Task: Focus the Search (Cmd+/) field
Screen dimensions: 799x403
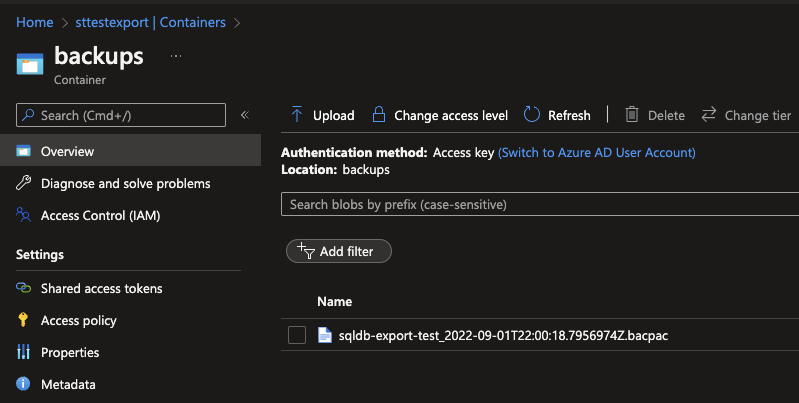Action: pyautogui.click(x=121, y=115)
